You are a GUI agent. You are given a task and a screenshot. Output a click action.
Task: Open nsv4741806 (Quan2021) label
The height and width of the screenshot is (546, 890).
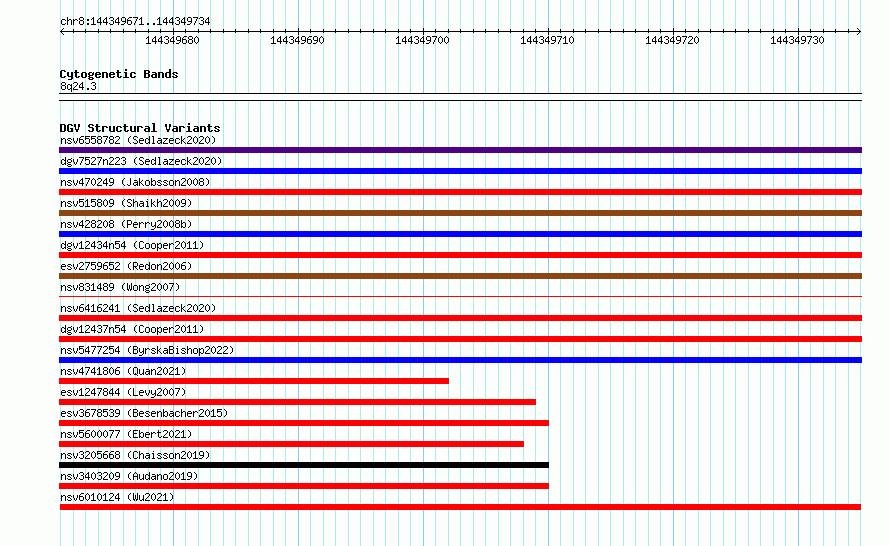coord(123,371)
